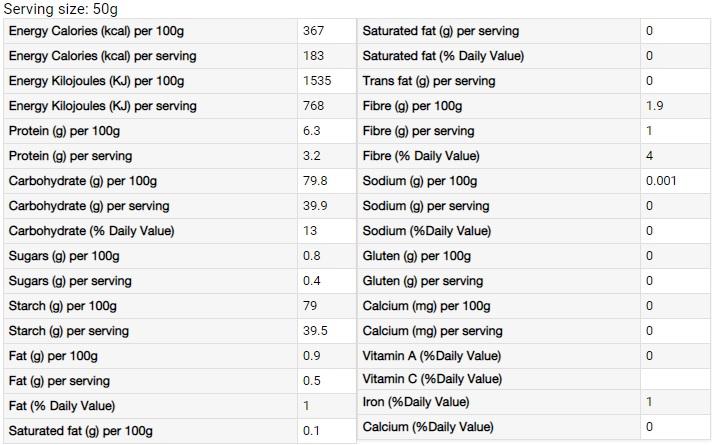Select the Energy Calories per serving field
This screenshot has width=714, height=445.
[326, 56]
